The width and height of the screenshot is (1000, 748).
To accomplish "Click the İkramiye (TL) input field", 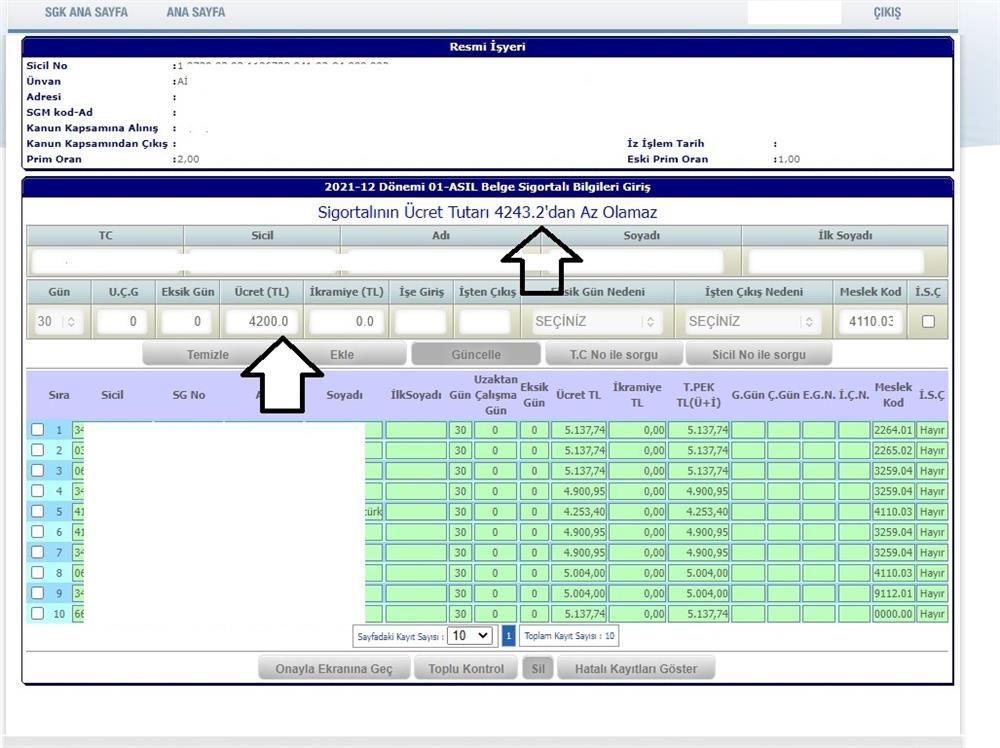I will click(347, 321).
